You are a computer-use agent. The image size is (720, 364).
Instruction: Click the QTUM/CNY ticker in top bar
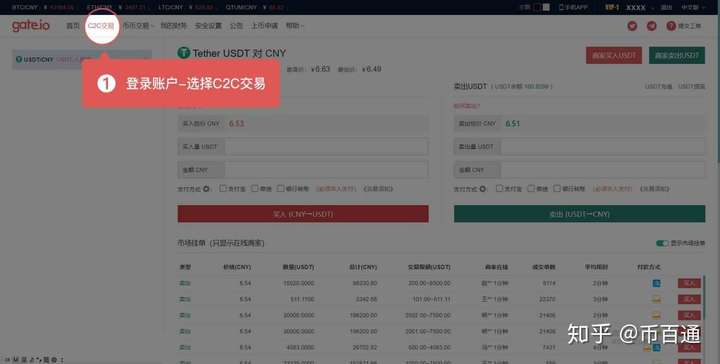pyautogui.click(x=254, y=7)
